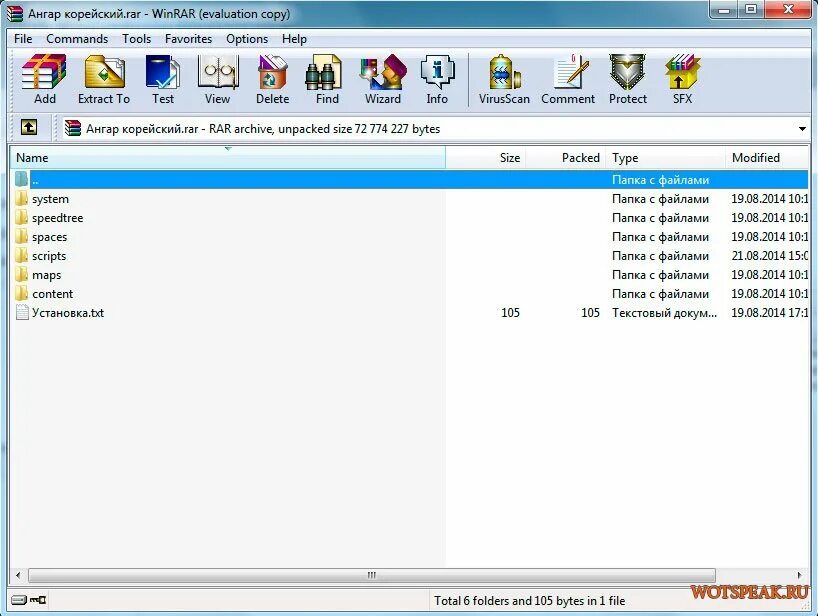Image resolution: width=818 pixels, height=616 pixels.
Task: Select the Установка.txt file icon
Action: 22,312
